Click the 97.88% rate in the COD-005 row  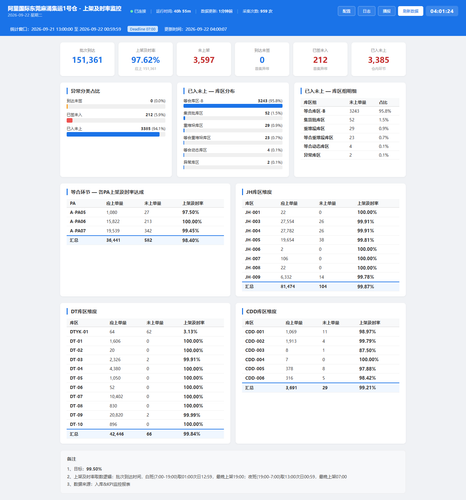pos(367,369)
